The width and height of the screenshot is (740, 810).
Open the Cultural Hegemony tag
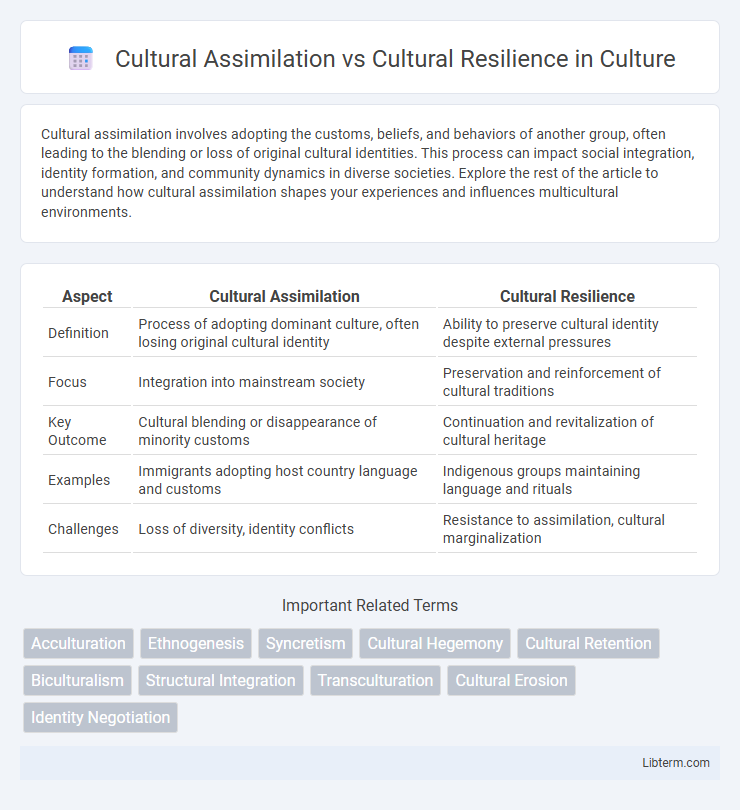(435, 643)
